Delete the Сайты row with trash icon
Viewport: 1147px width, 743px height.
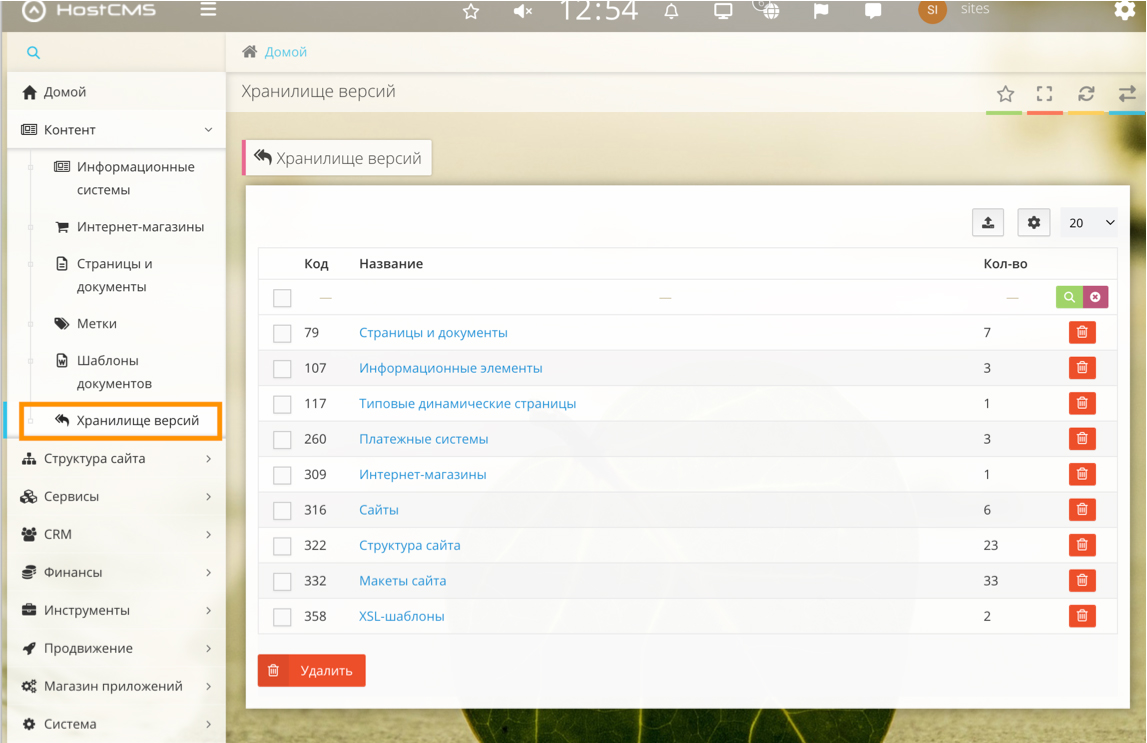1082,510
